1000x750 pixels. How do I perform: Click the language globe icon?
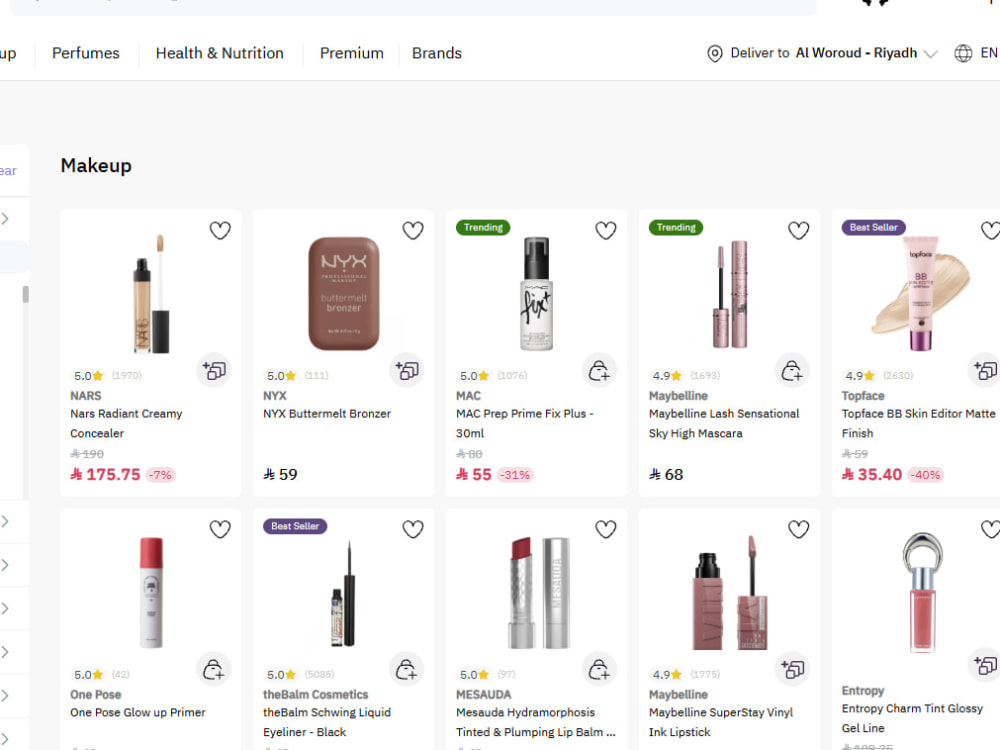tap(963, 54)
